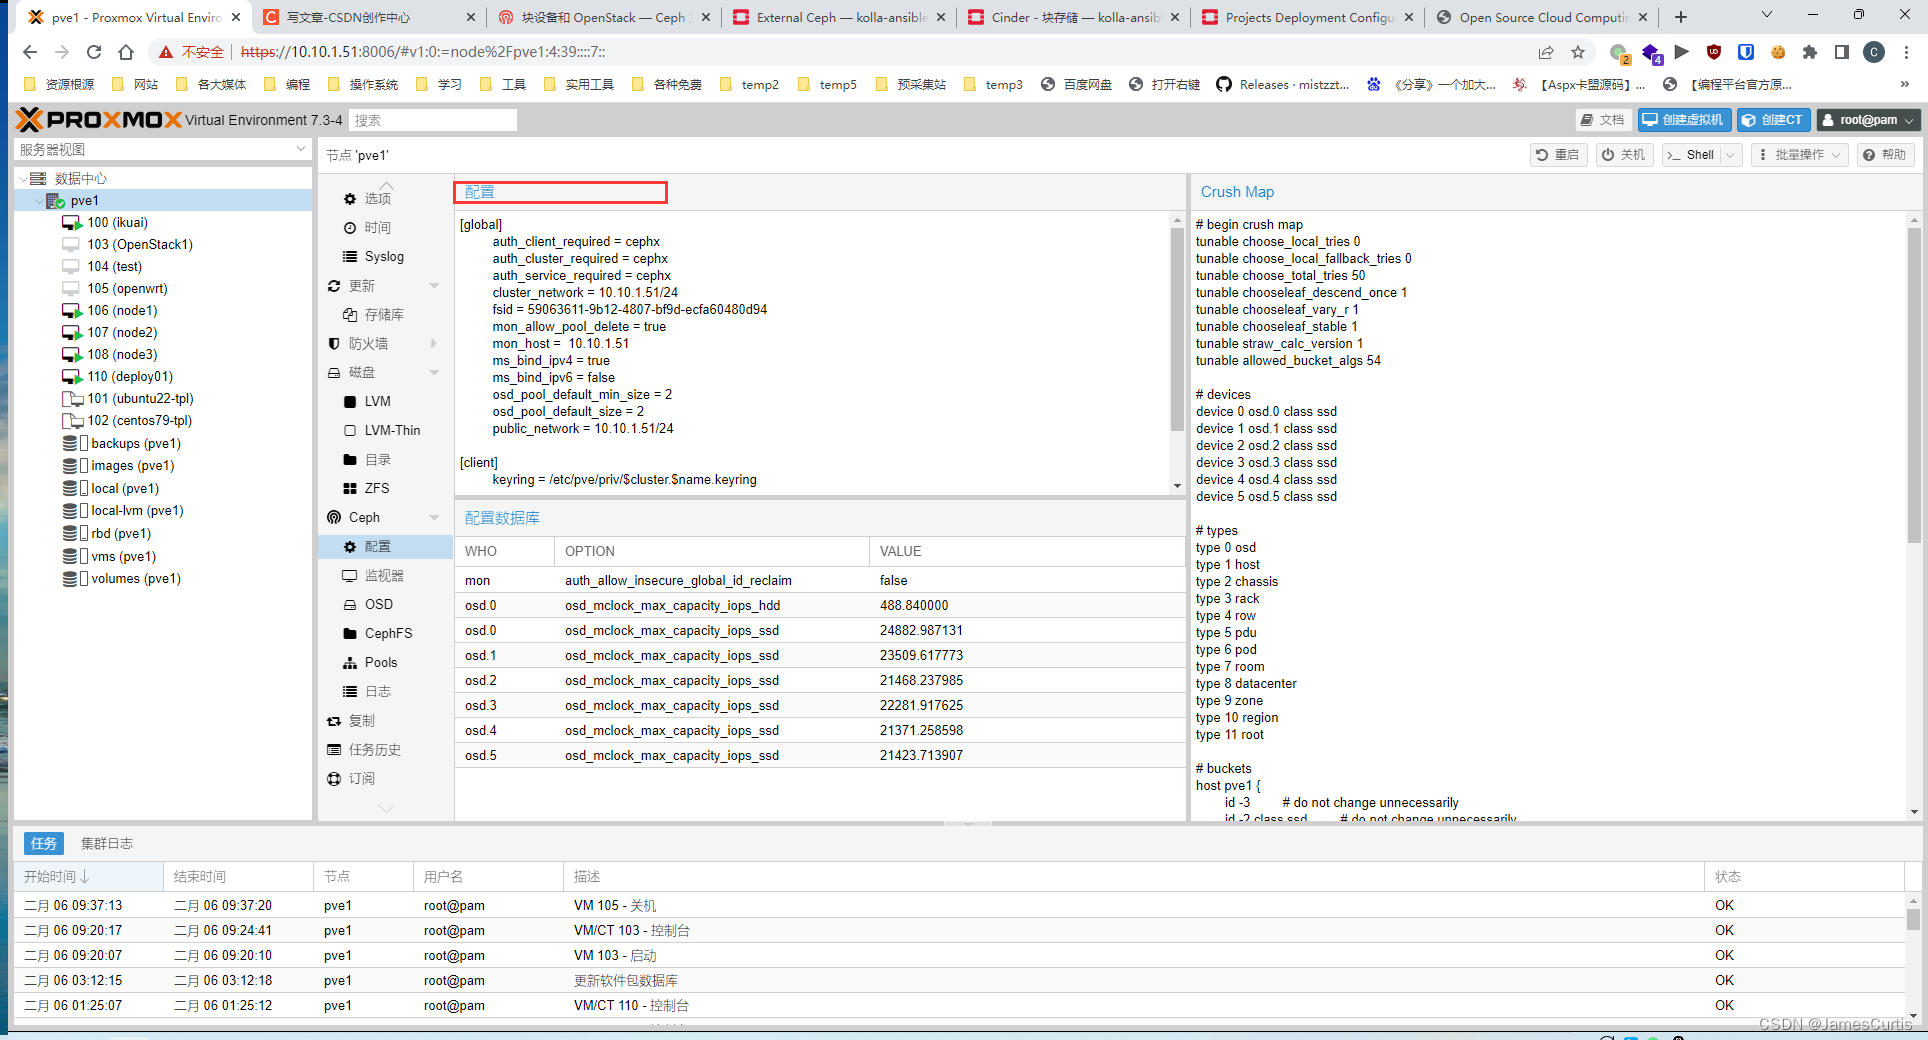Screen dimensions: 1928x1040
Task: Click the configuration text panel scrollbar
Action: (x=1177, y=330)
